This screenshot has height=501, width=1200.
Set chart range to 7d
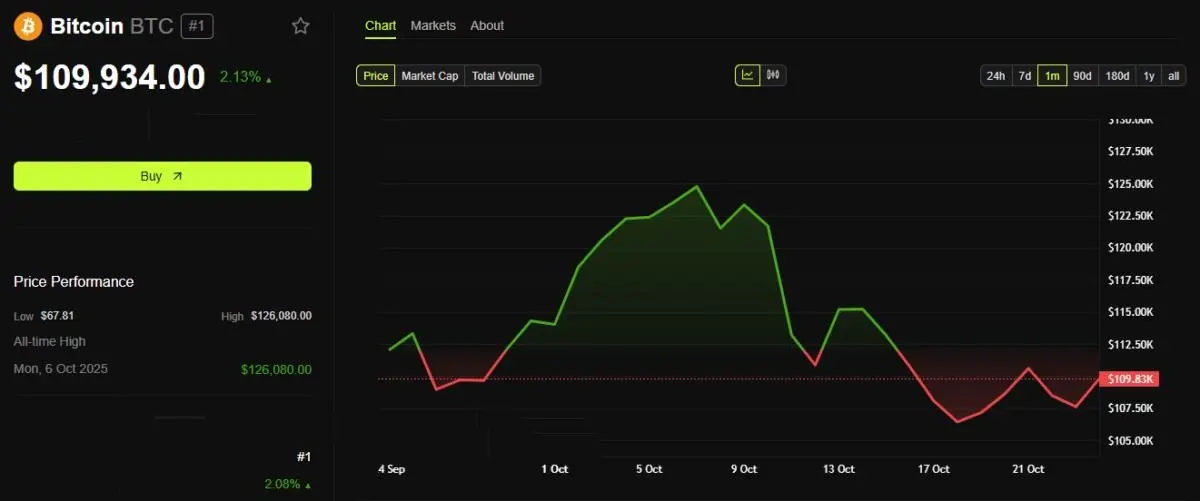[x=1025, y=75]
